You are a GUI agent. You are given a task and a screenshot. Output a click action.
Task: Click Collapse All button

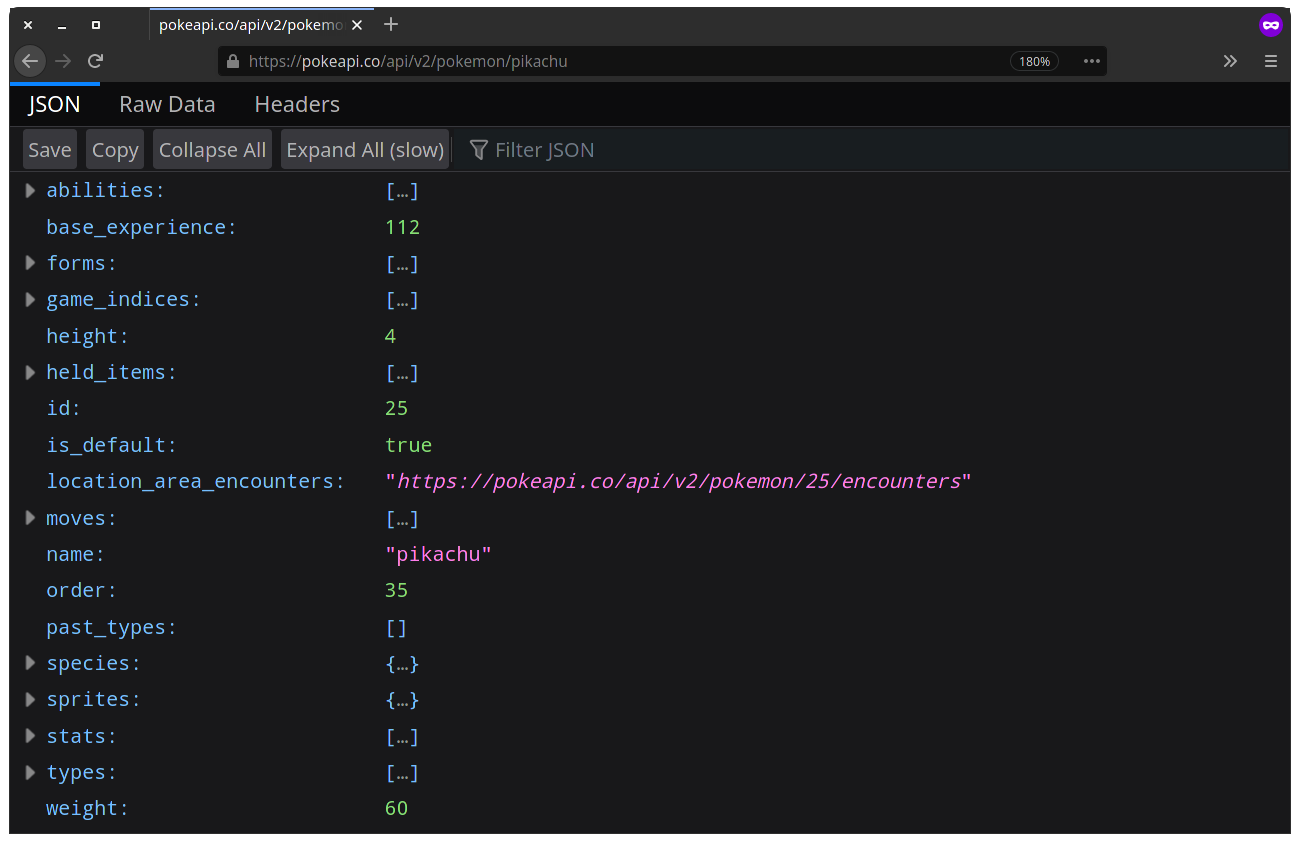click(212, 150)
